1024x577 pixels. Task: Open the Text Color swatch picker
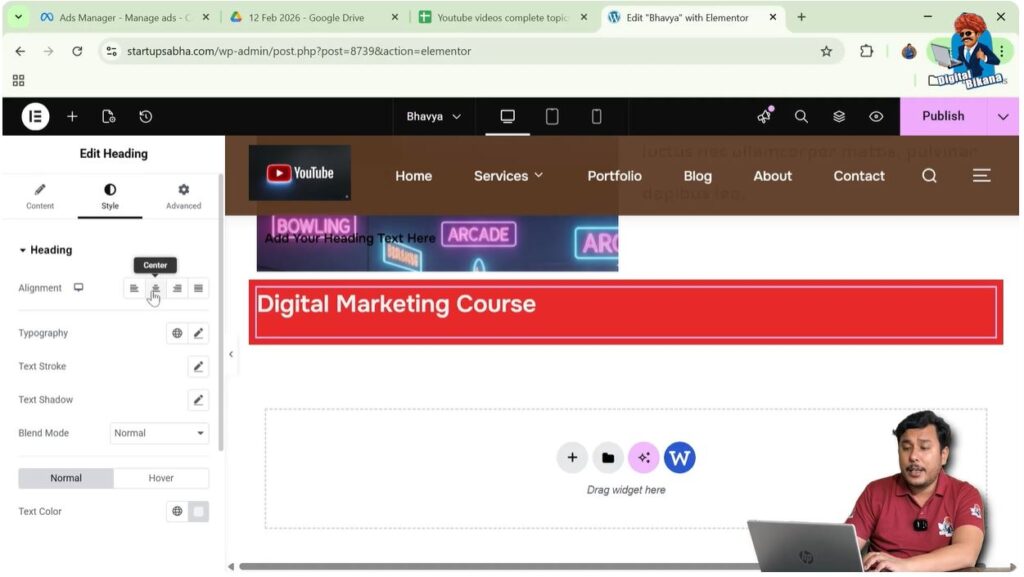click(x=199, y=511)
